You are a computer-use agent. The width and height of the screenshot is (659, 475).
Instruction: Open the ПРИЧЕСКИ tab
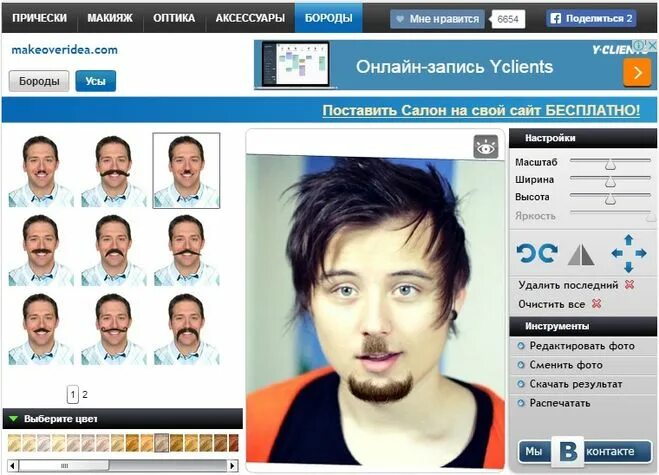point(40,18)
